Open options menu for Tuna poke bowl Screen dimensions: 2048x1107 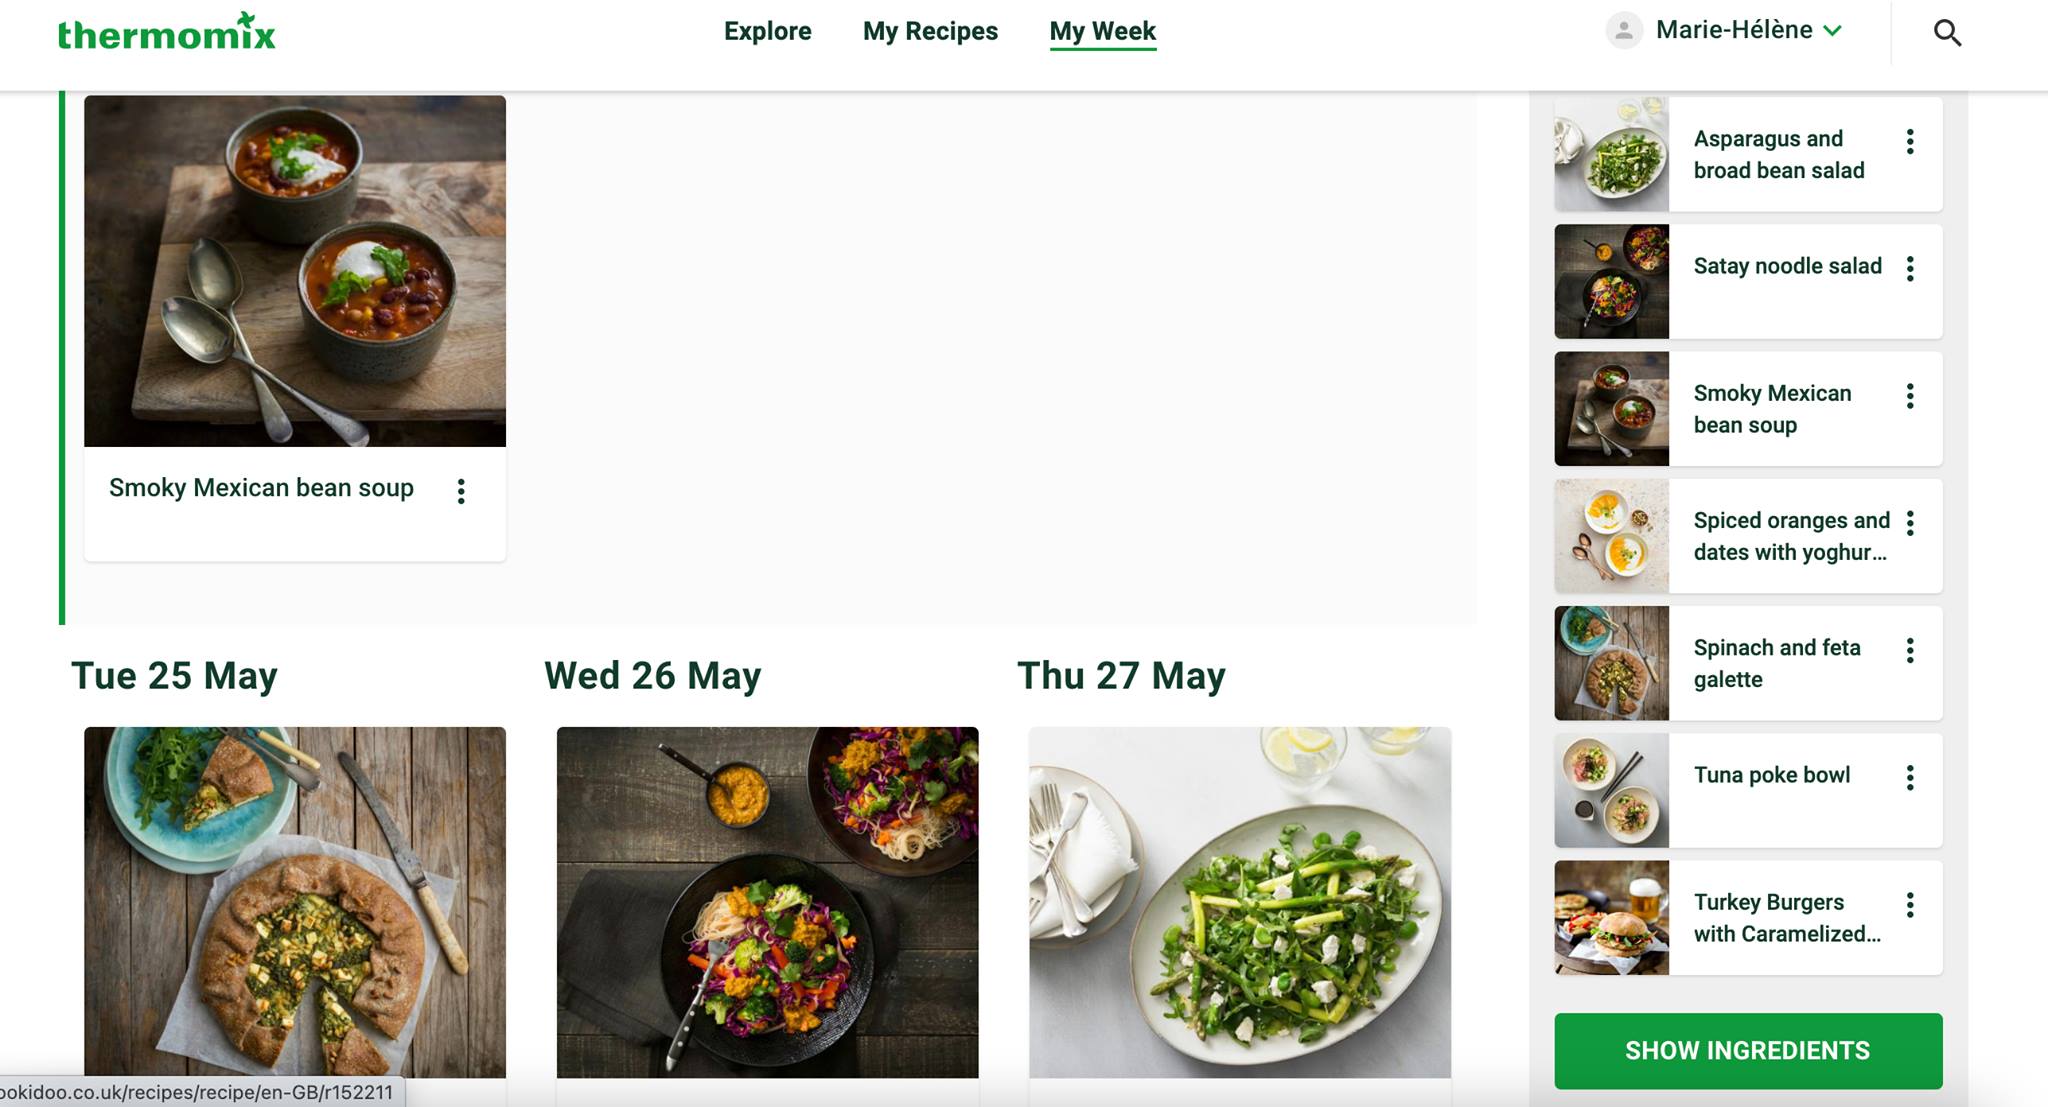tap(1910, 778)
